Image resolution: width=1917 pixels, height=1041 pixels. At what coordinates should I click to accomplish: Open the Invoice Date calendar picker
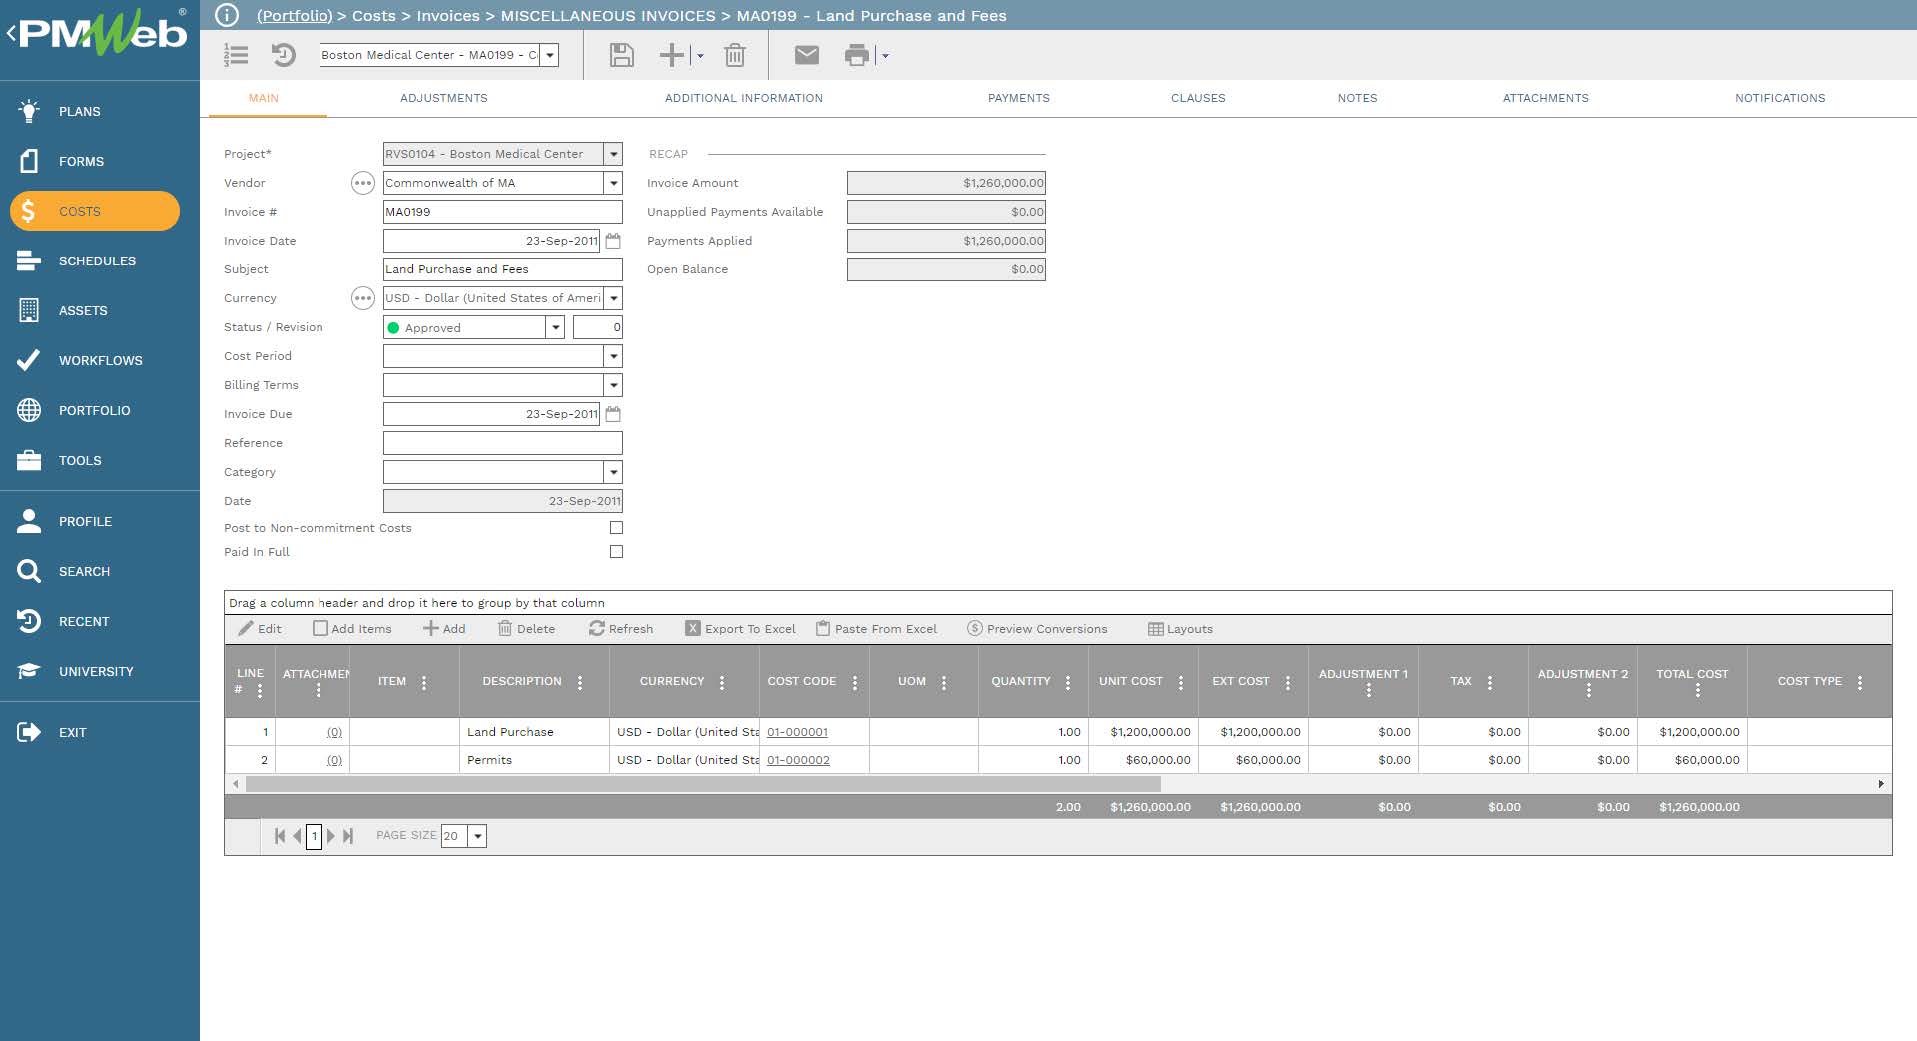tap(613, 241)
